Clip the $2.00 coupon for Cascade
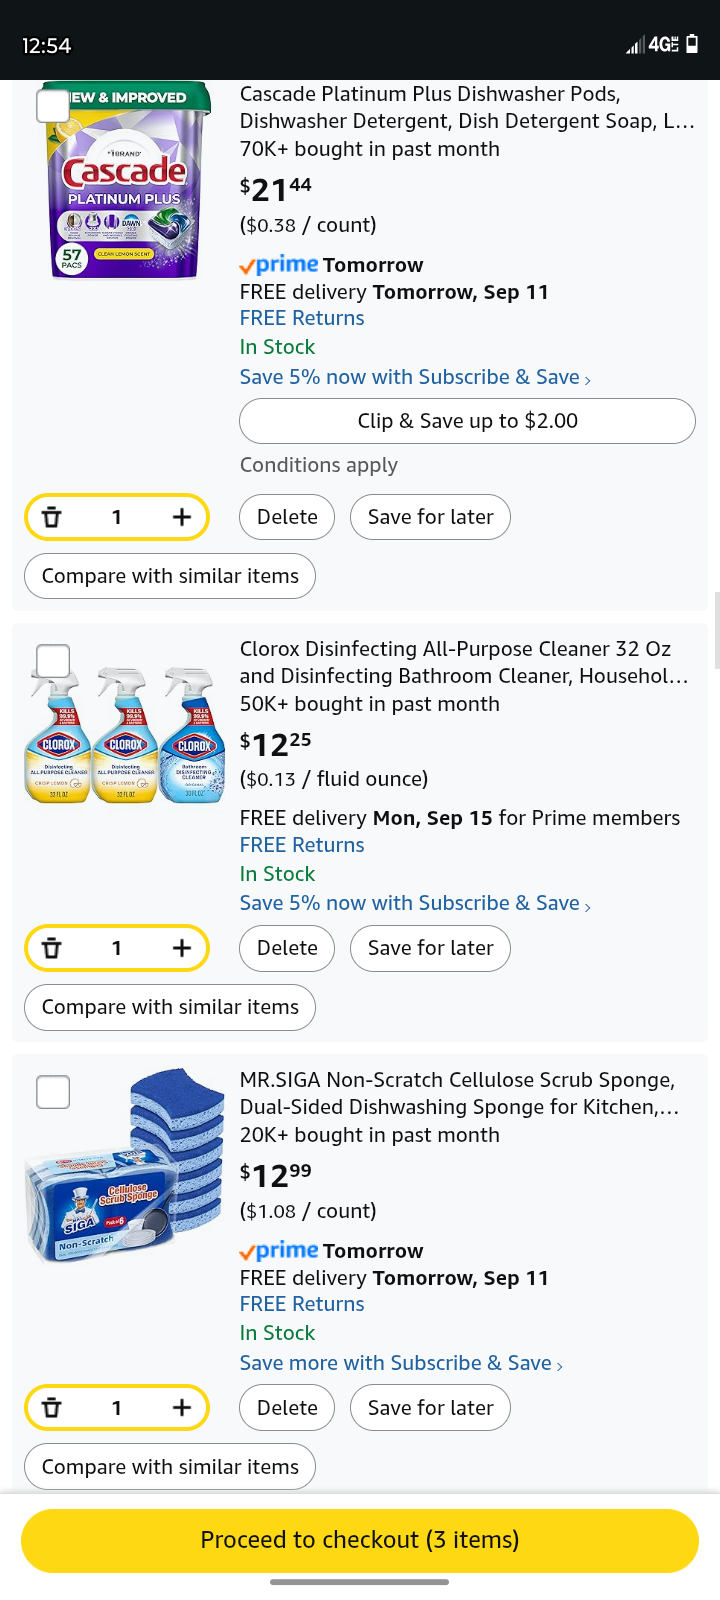The height and width of the screenshot is (1600, 720). (x=467, y=421)
